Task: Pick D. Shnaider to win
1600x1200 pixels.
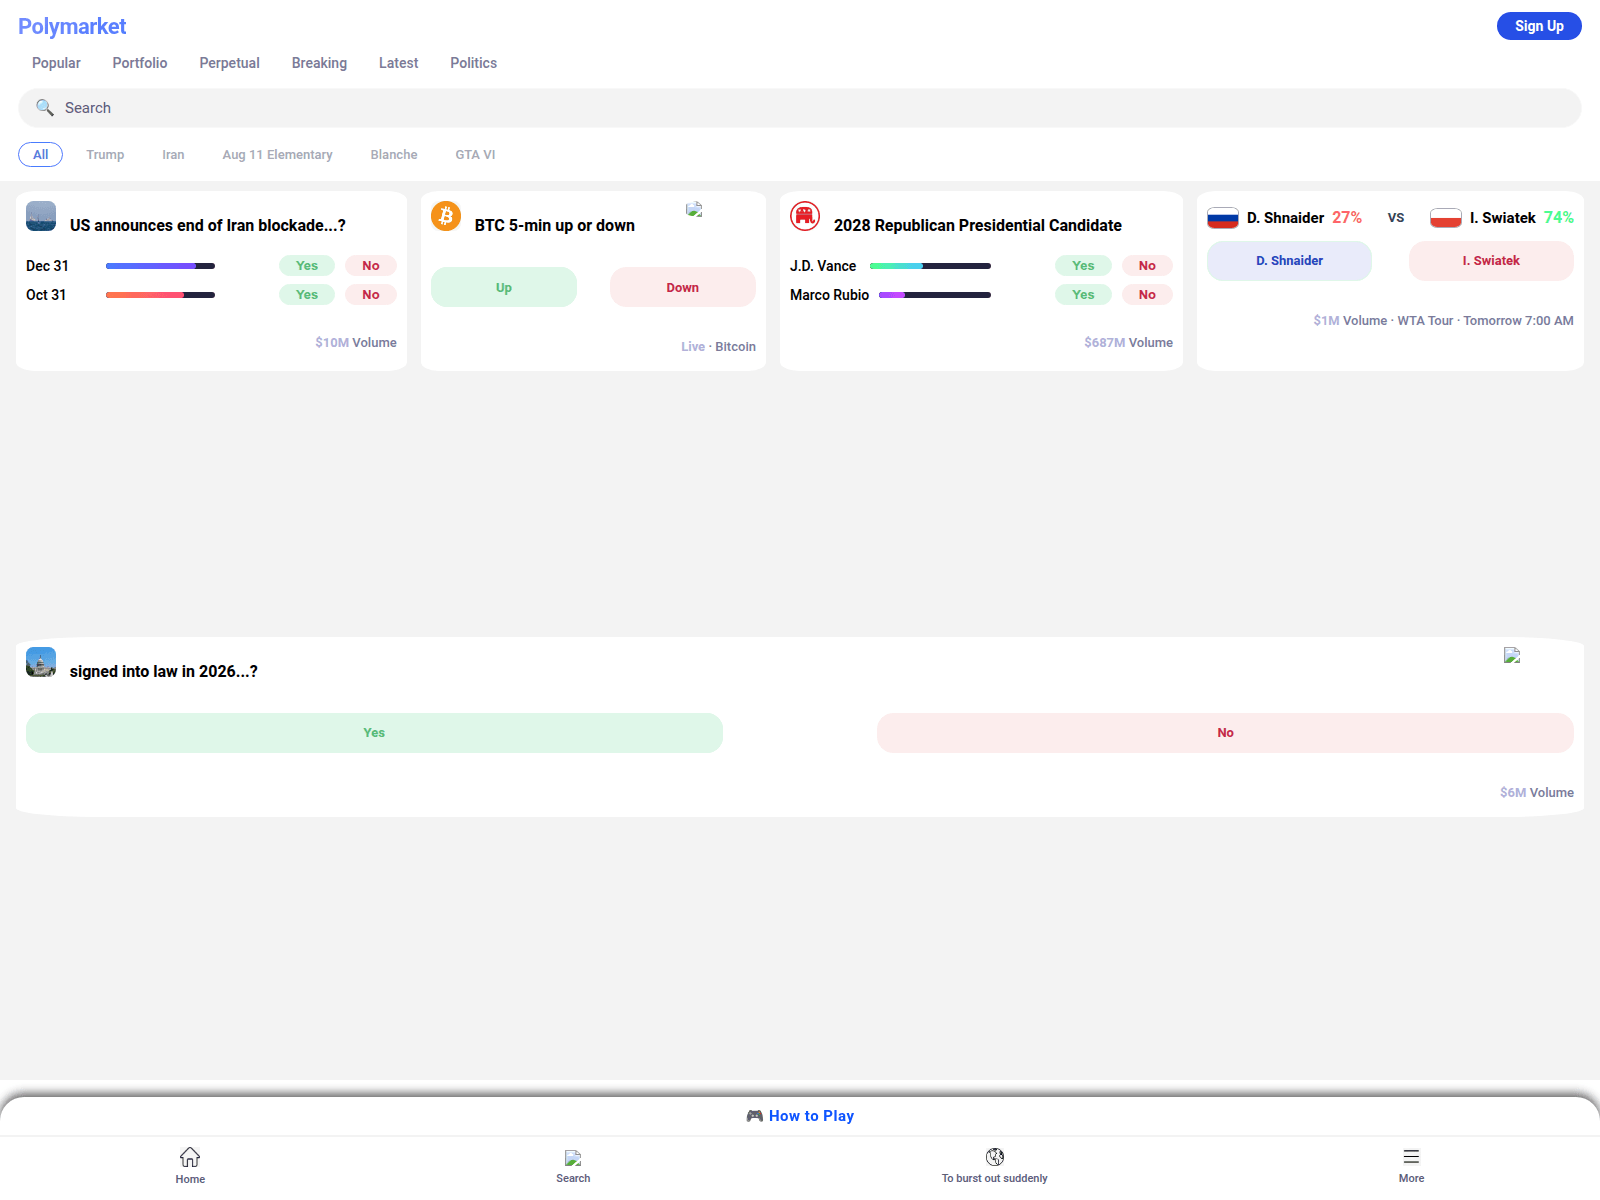Action: point(1289,261)
